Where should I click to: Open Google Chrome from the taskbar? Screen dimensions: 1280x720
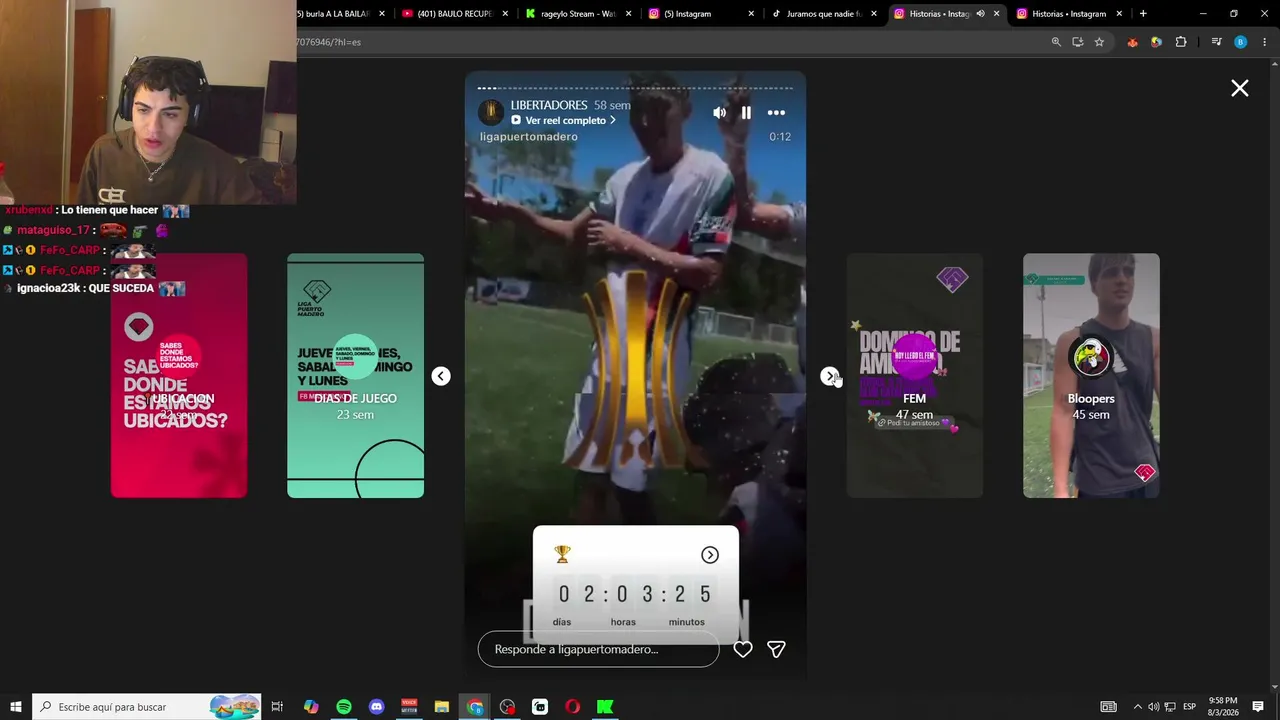pyautogui.click(x=475, y=707)
